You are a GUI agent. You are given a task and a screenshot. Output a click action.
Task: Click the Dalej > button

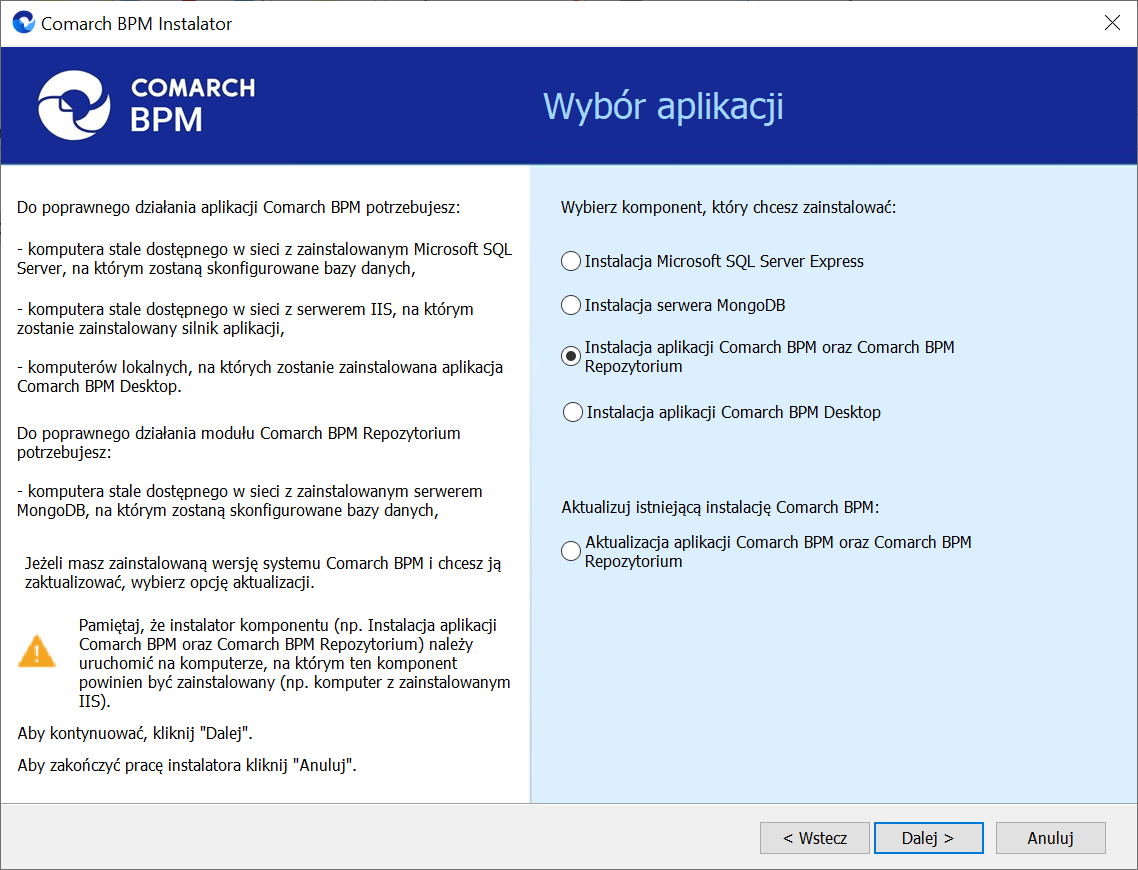pyautogui.click(x=928, y=838)
